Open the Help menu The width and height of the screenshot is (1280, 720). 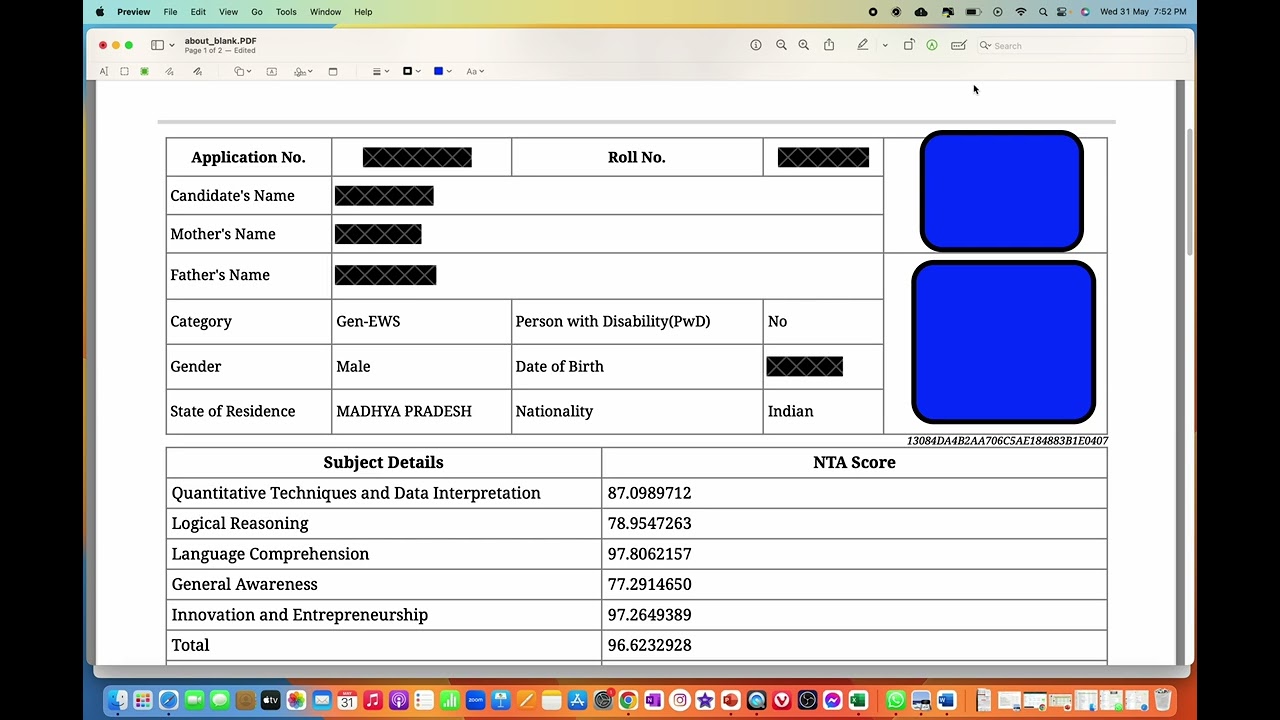click(x=363, y=12)
